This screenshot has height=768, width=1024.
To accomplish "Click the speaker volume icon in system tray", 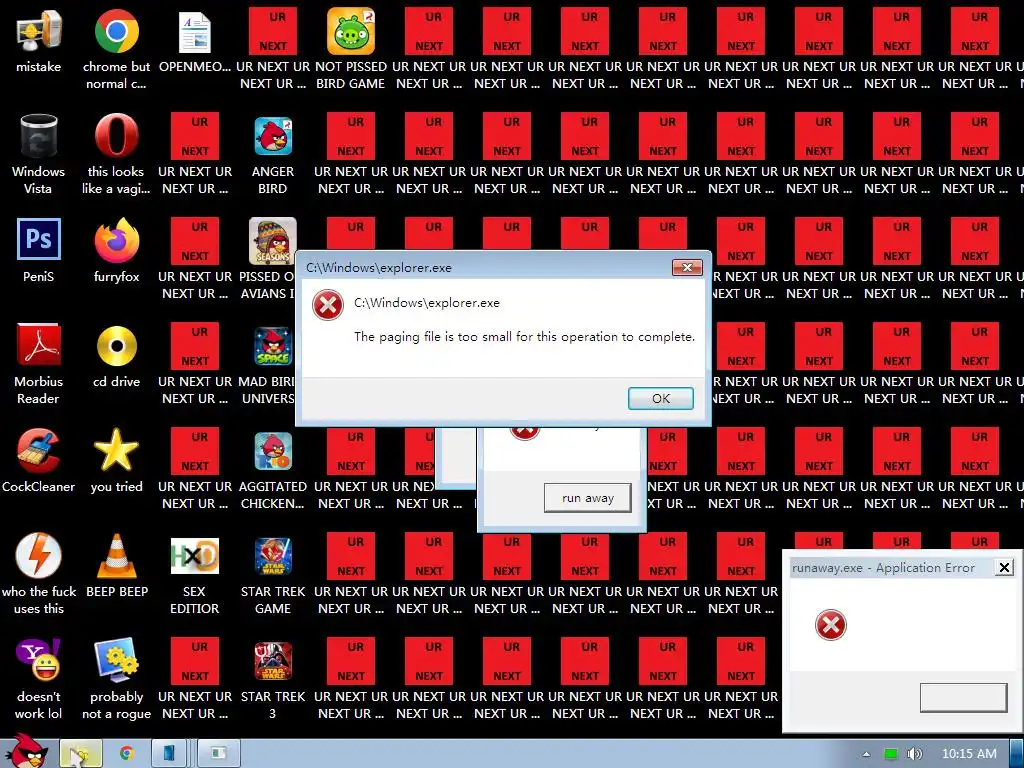I will point(914,754).
